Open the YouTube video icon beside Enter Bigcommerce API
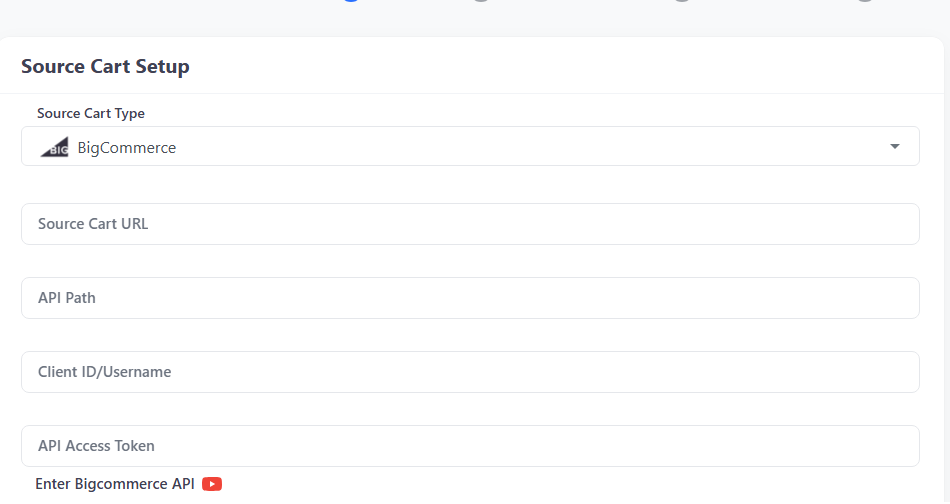This screenshot has height=504, width=950. coord(211,484)
